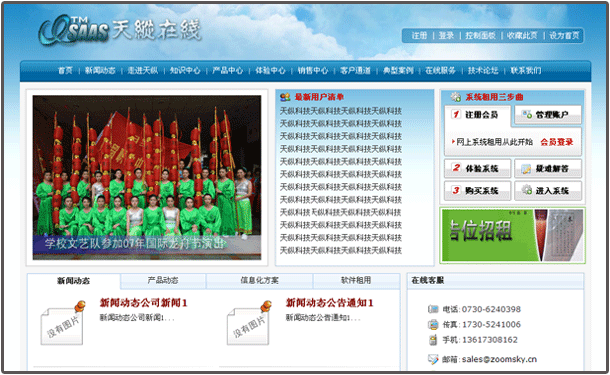This screenshot has width=610, height=375.
Task: Click the 进入系统 button
Action: tap(548, 191)
